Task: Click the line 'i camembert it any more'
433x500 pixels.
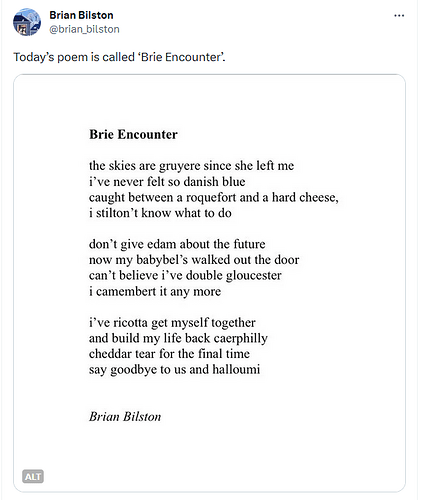Action: coord(155,291)
